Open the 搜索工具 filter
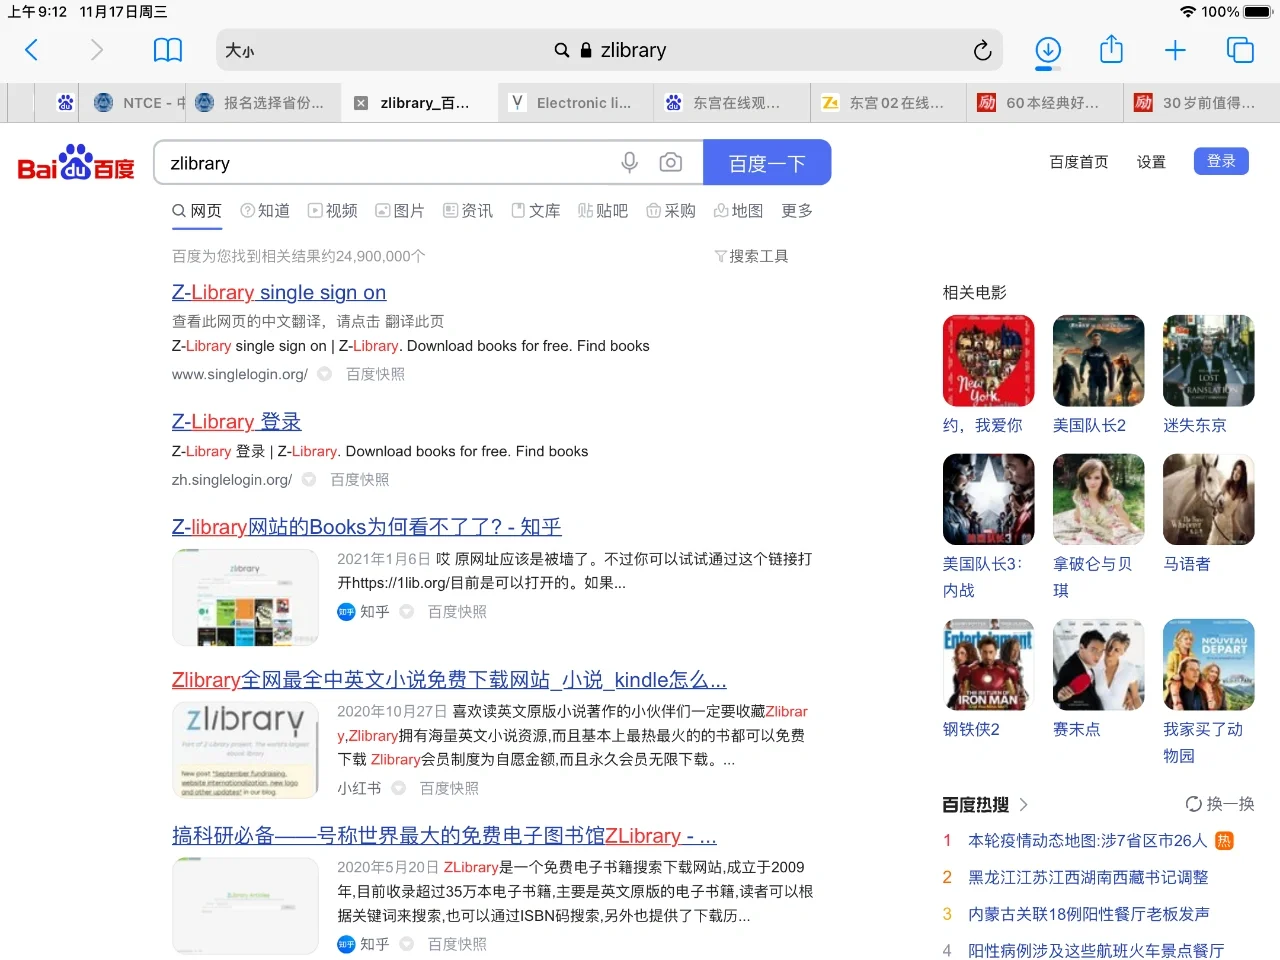1280x960 pixels. pos(751,256)
